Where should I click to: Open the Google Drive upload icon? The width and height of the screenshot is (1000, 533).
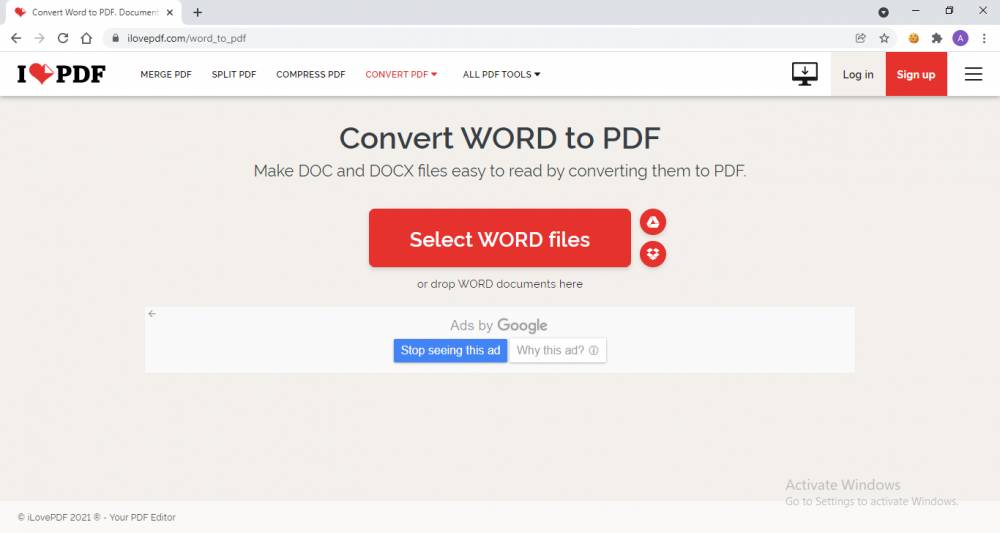coord(652,222)
